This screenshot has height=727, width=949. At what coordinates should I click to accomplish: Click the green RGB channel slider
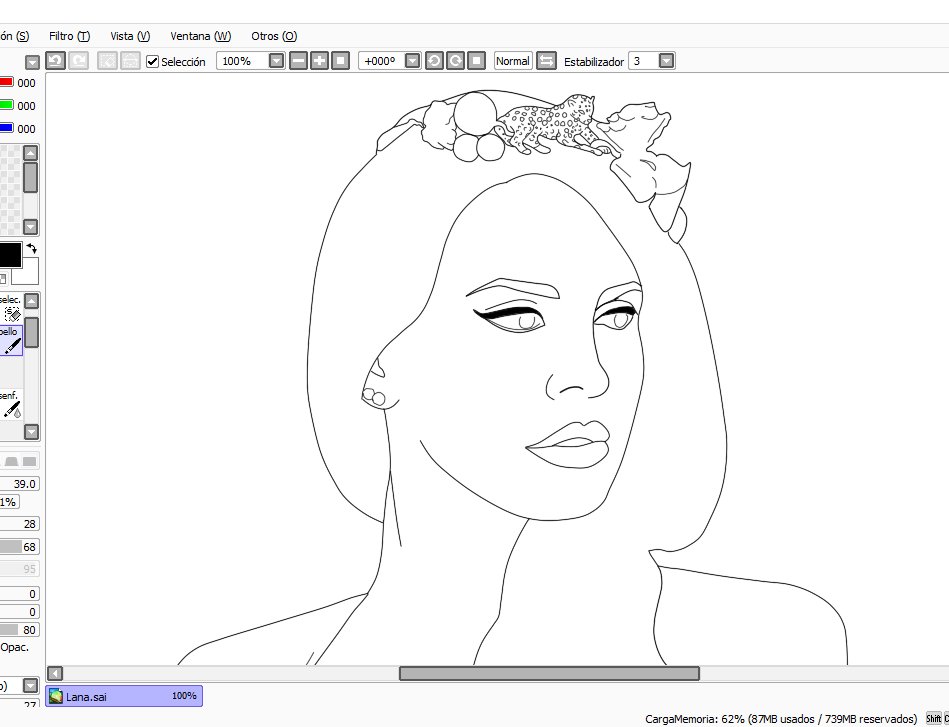[7, 105]
